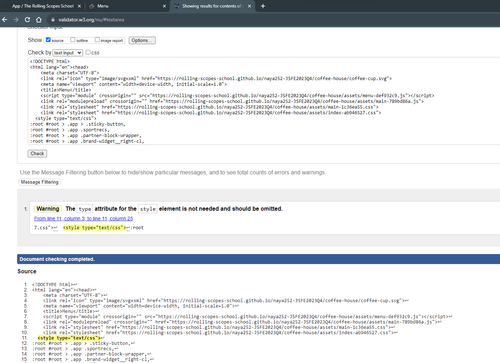Go back to the previous page
The width and height of the screenshot is (500, 363).
pos(5,20)
